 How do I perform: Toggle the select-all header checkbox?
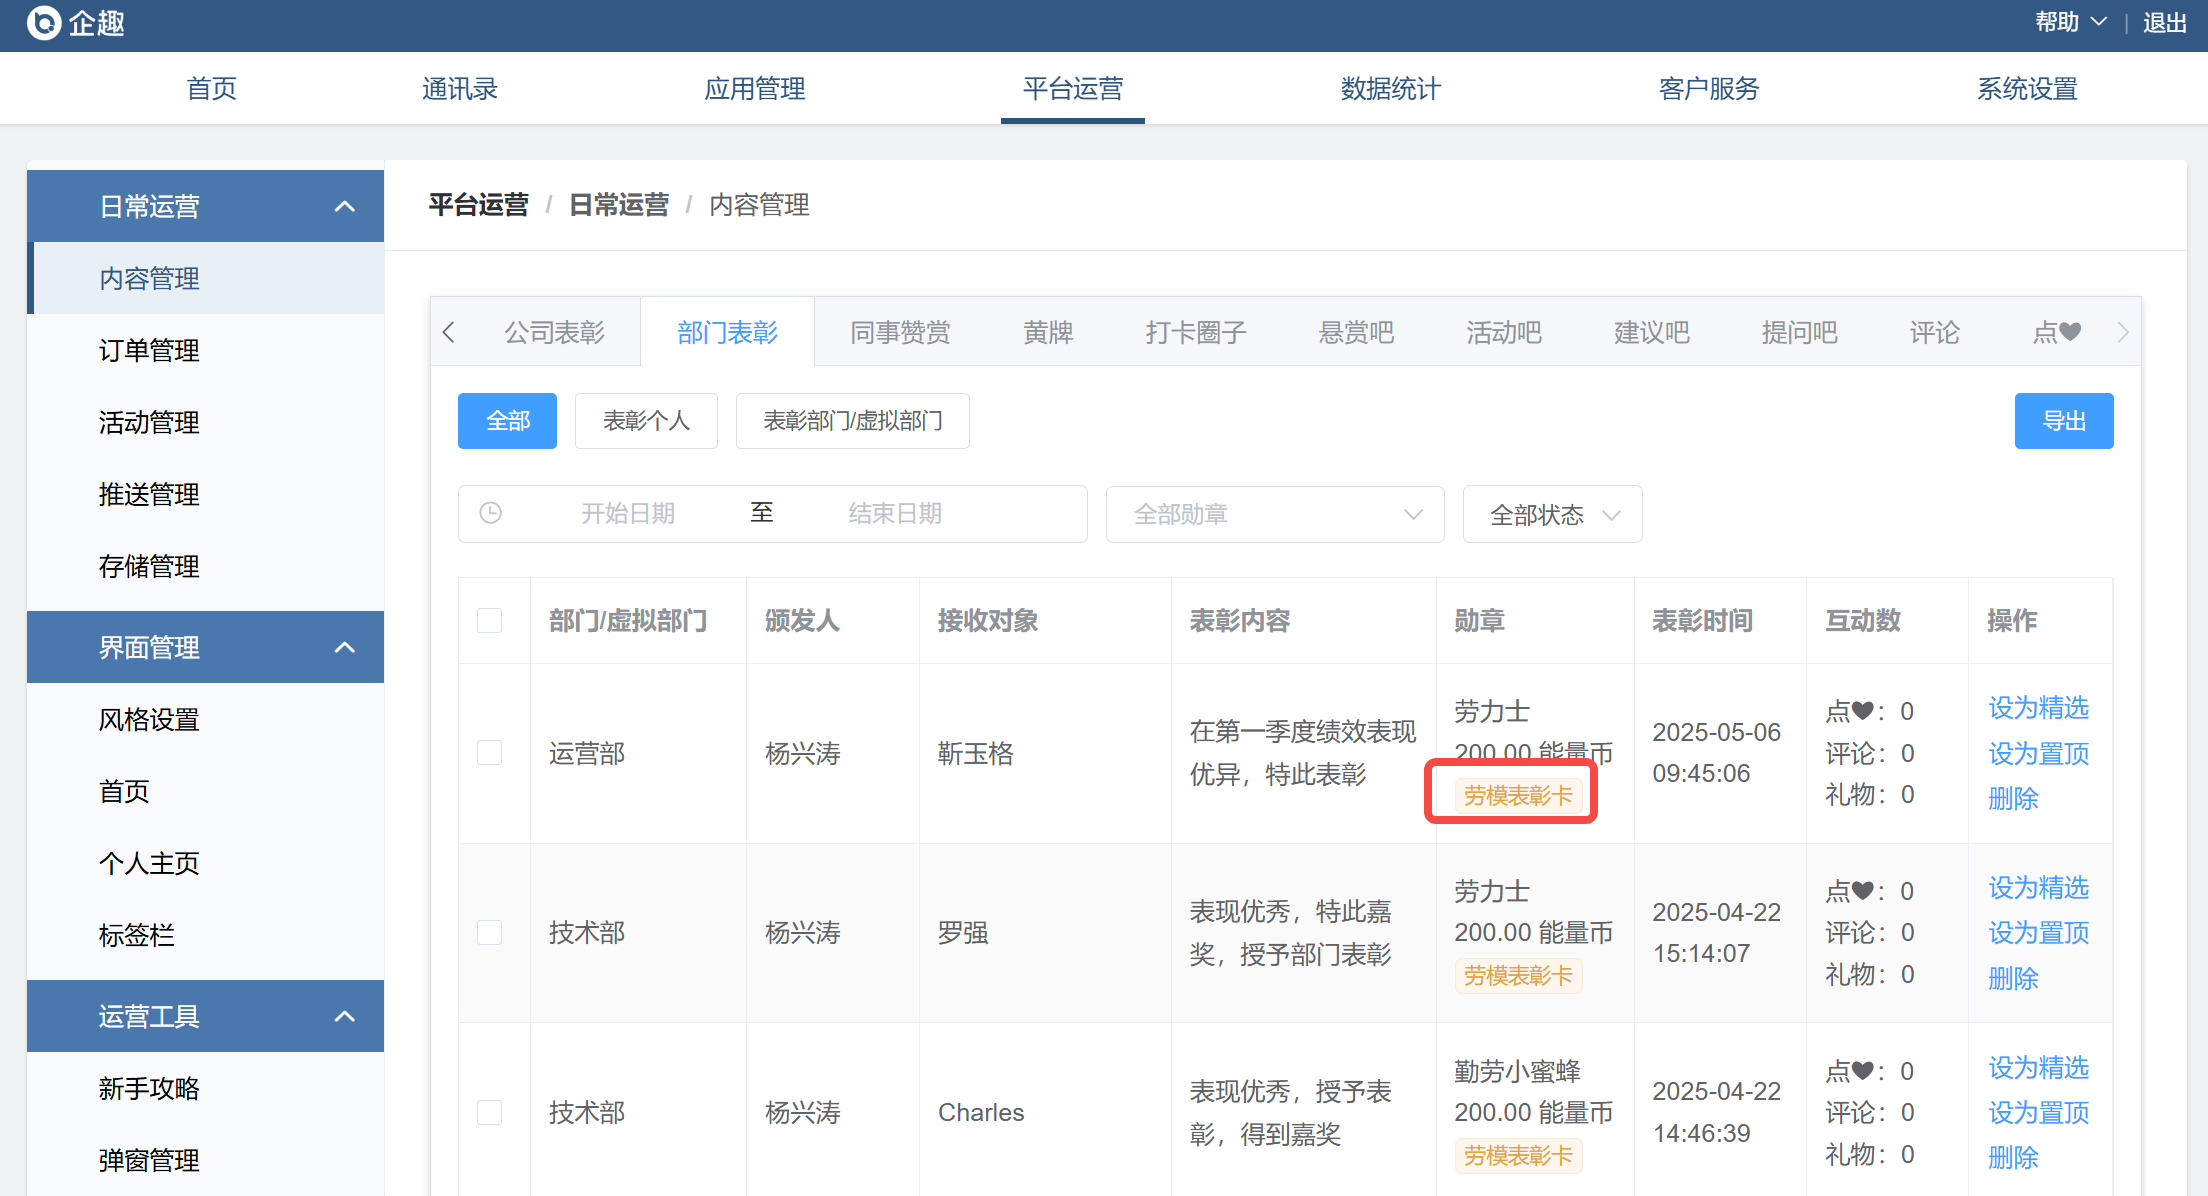[x=490, y=620]
